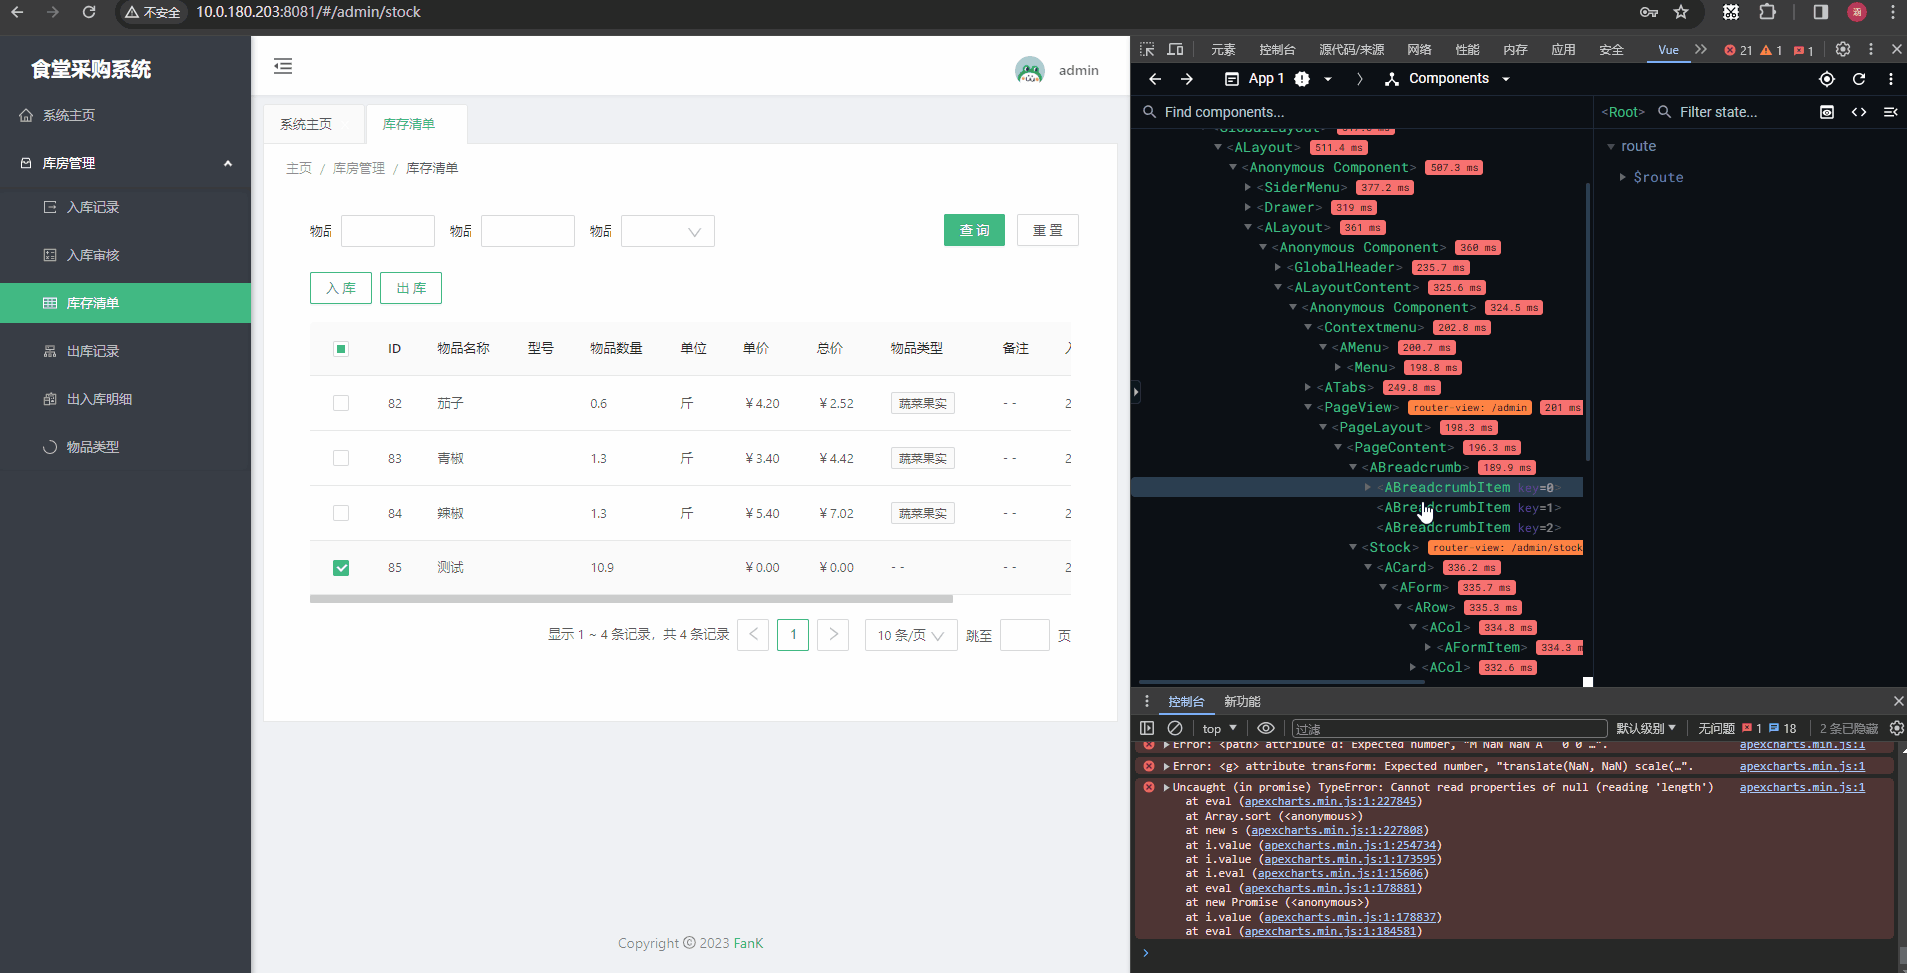Open DevTools more options kebab menu
1907x973 pixels.
pos(1871,49)
